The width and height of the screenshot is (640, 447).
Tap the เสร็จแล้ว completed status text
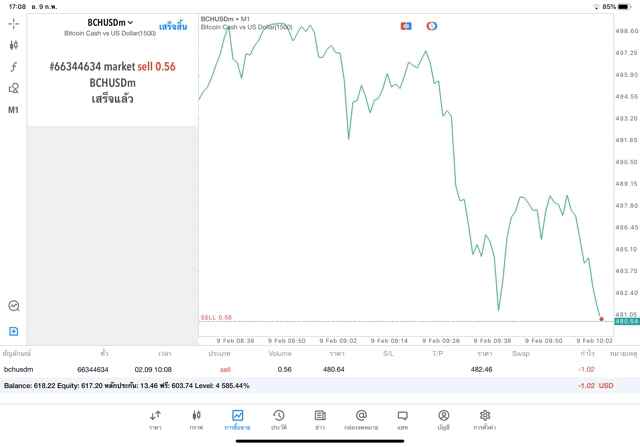pyautogui.click(x=112, y=99)
